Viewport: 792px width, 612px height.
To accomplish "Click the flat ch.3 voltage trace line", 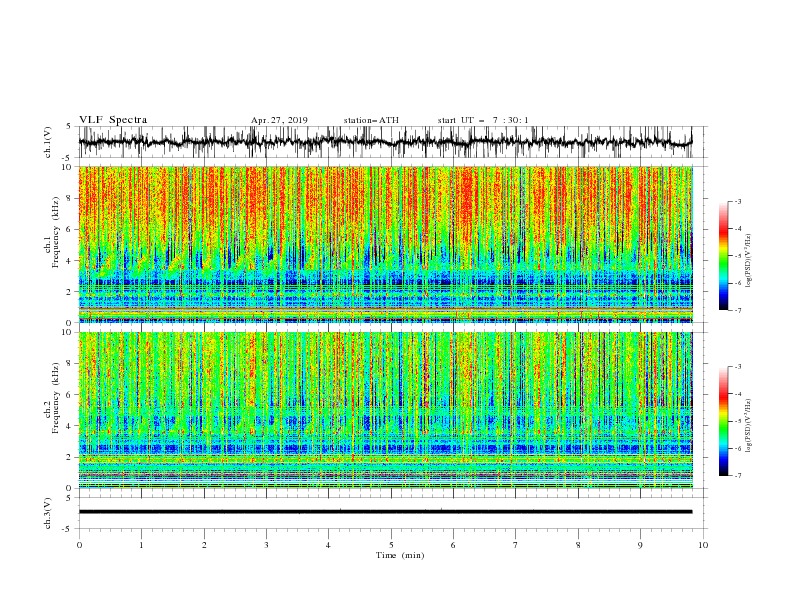I will (385, 512).
